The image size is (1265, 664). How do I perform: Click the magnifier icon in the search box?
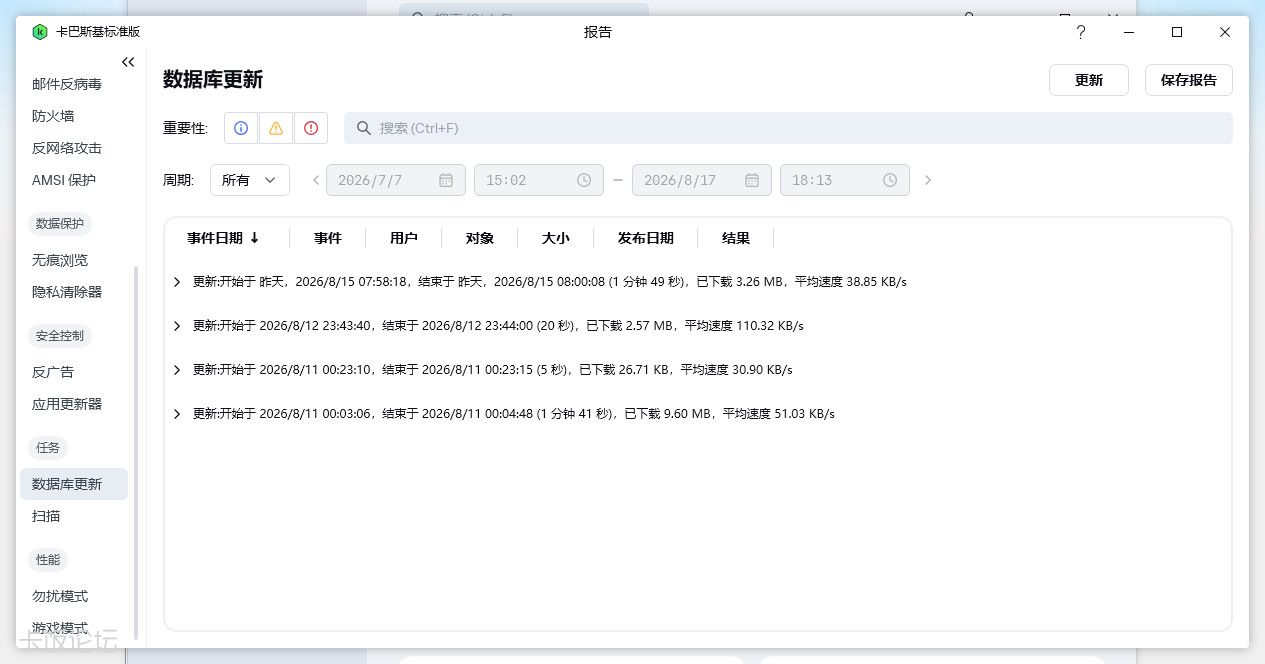tap(365, 128)
